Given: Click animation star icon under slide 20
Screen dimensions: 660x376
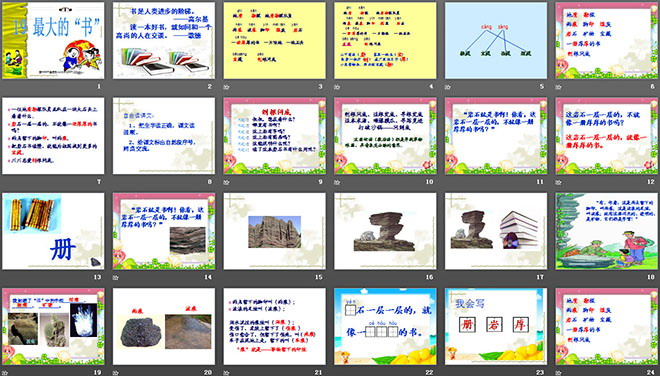Looking at the screenshot, I should point(116,373).
